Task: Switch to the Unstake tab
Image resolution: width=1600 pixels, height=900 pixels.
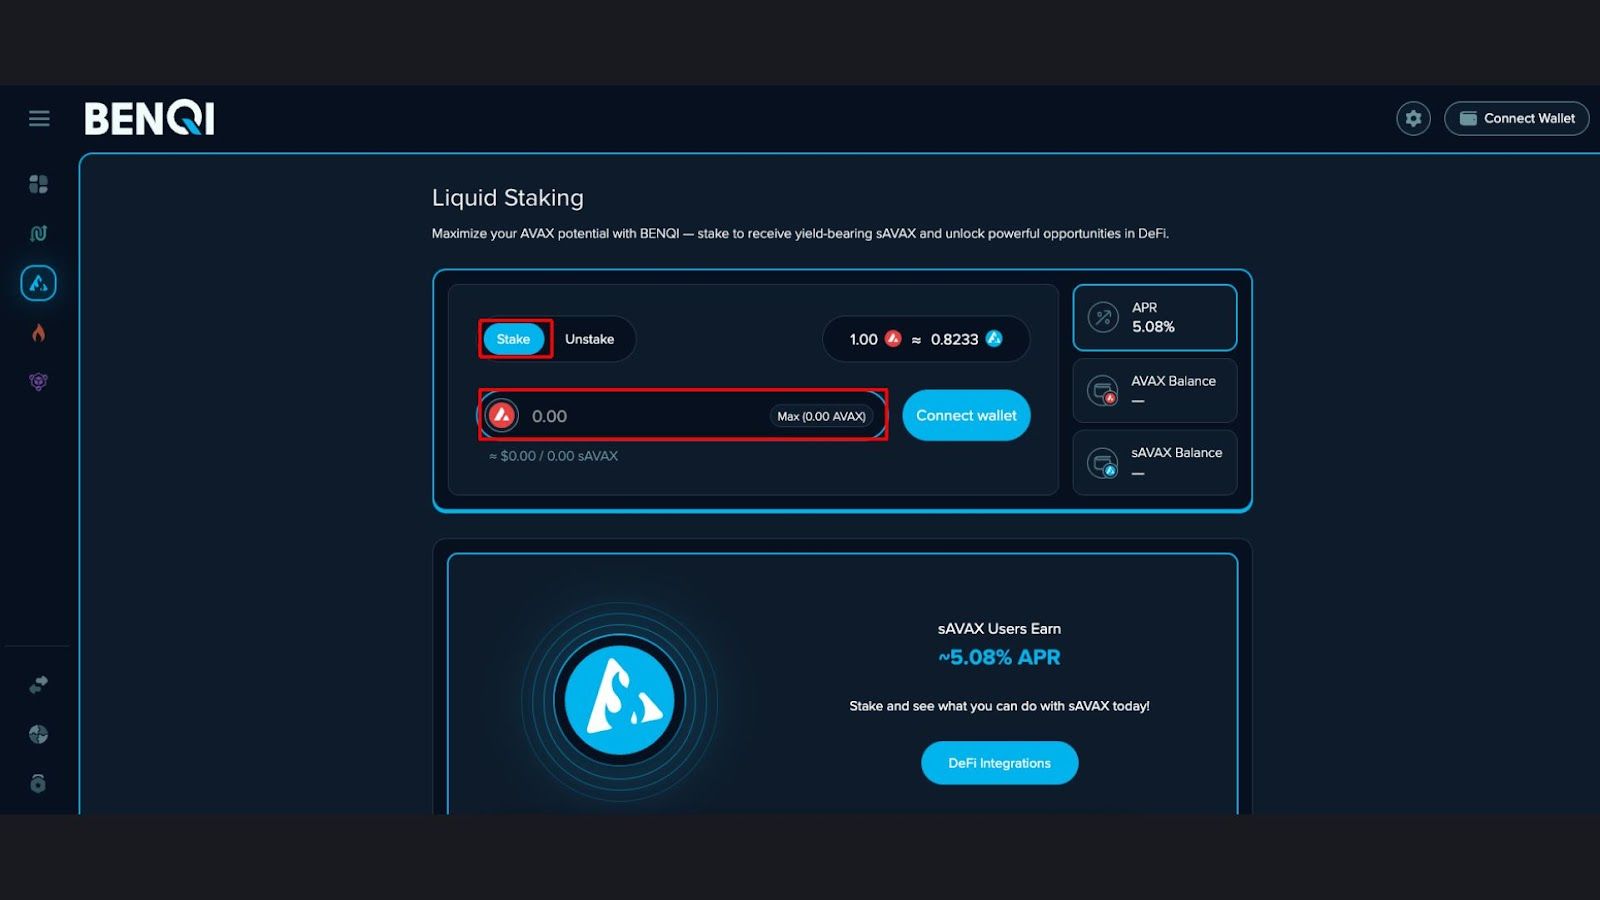Action: tap(589, 339)
